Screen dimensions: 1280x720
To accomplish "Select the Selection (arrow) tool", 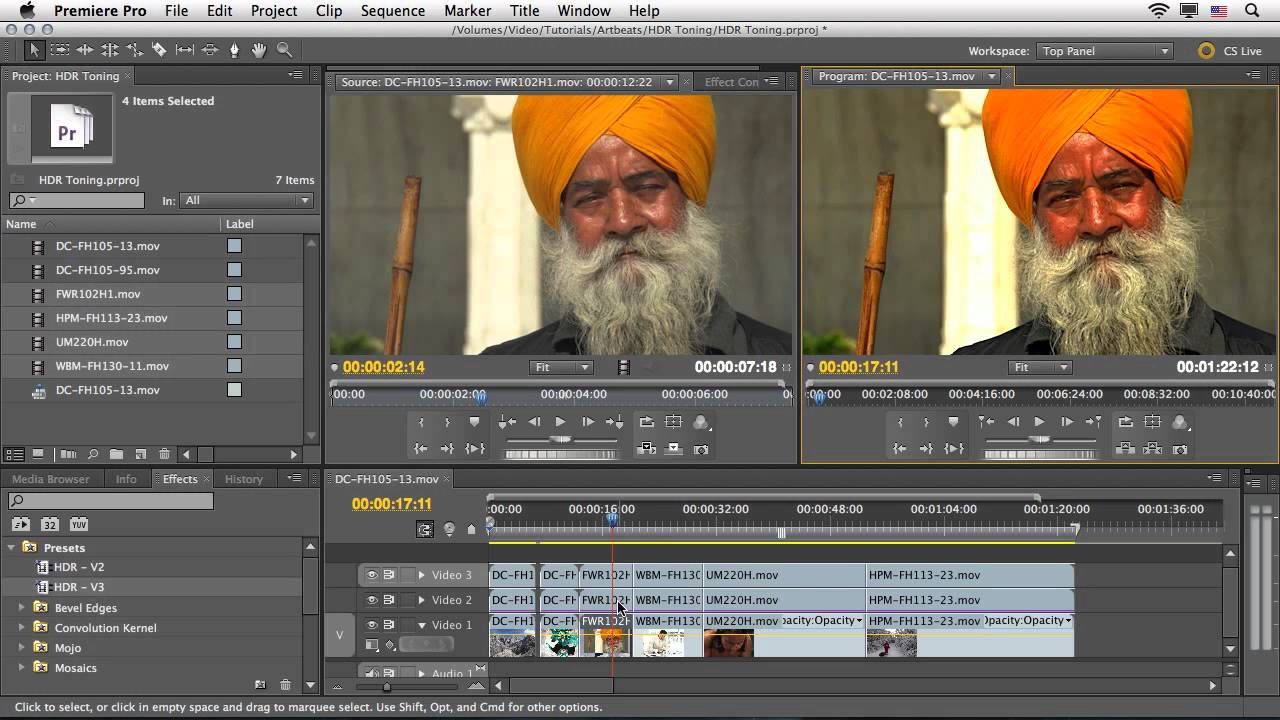I will tap(34, 50).
